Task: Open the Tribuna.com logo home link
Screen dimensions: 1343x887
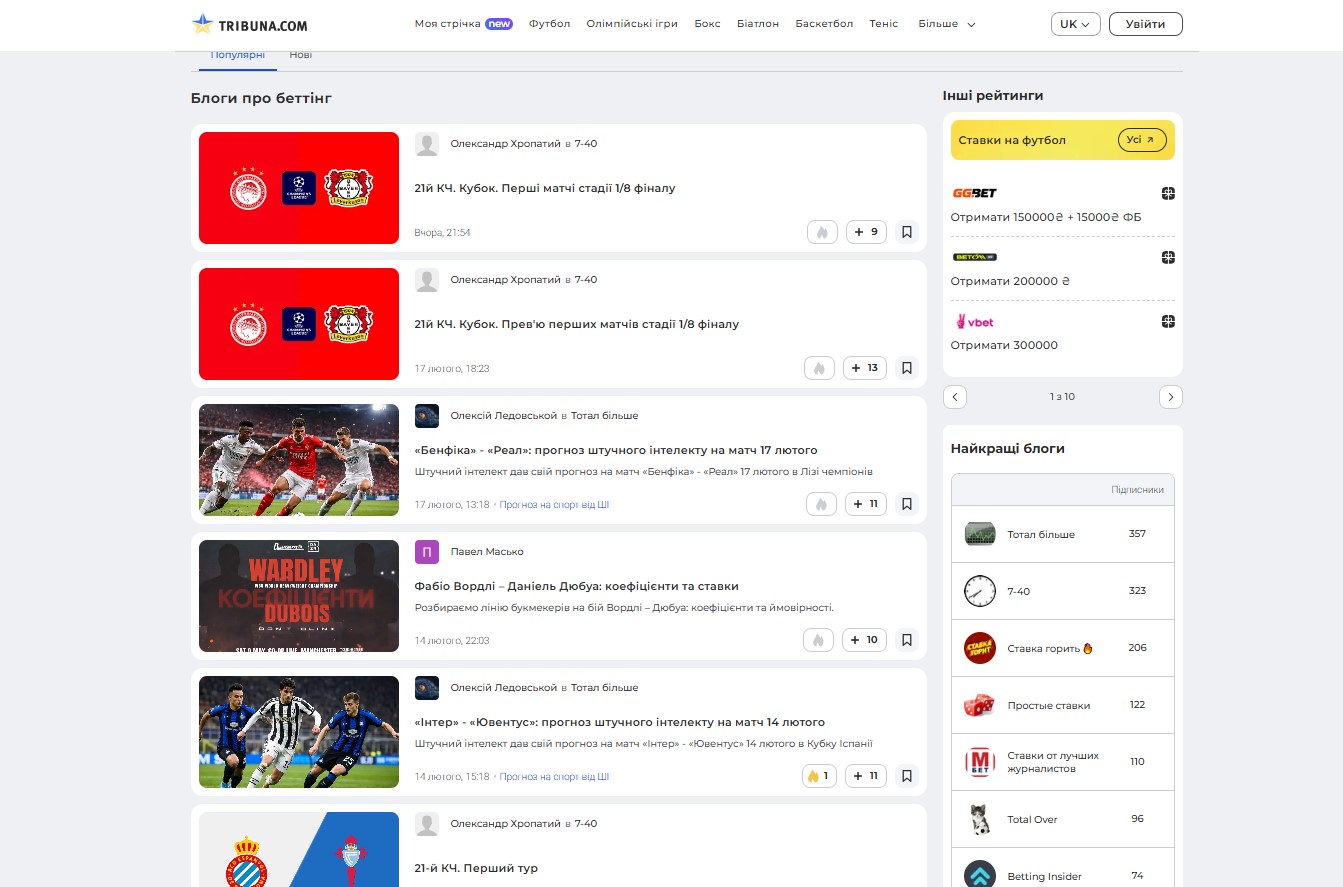Action: [x=249, y=24]
